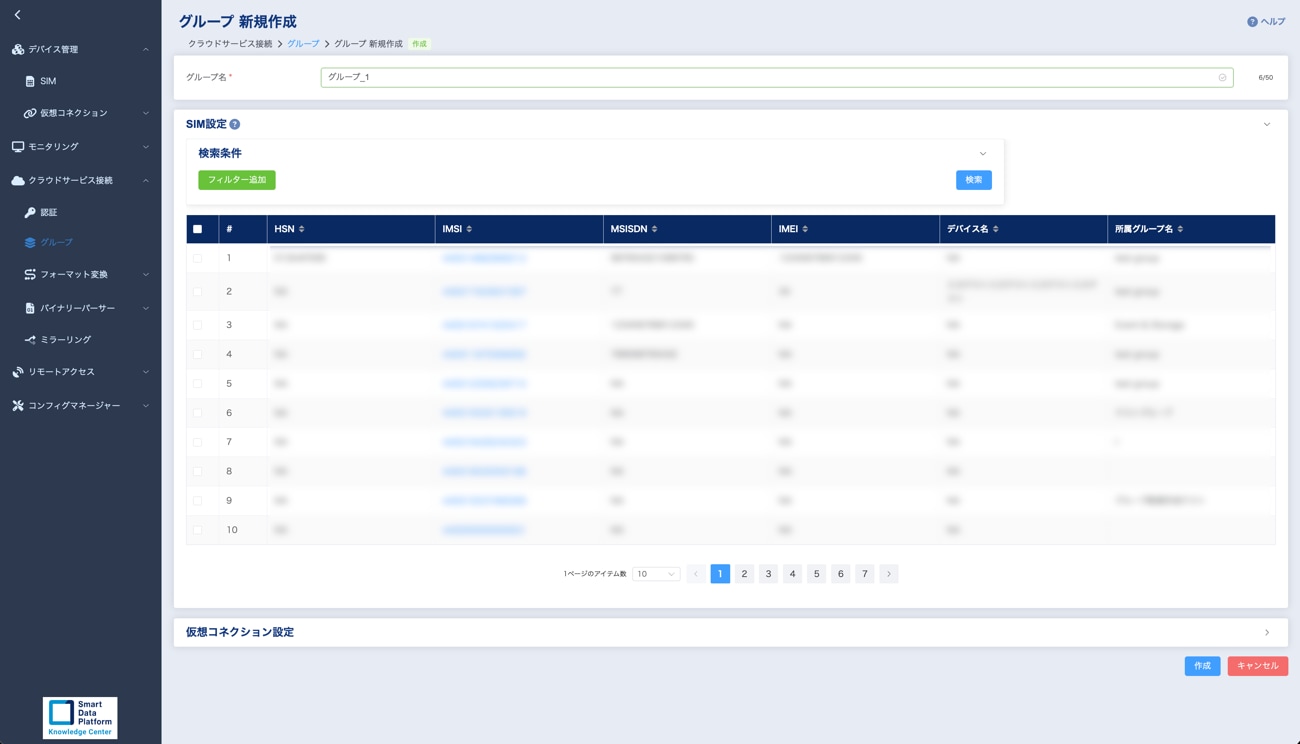Click the help question mark icon at top right
1300x744 pixels.
tap(1252, 22)
